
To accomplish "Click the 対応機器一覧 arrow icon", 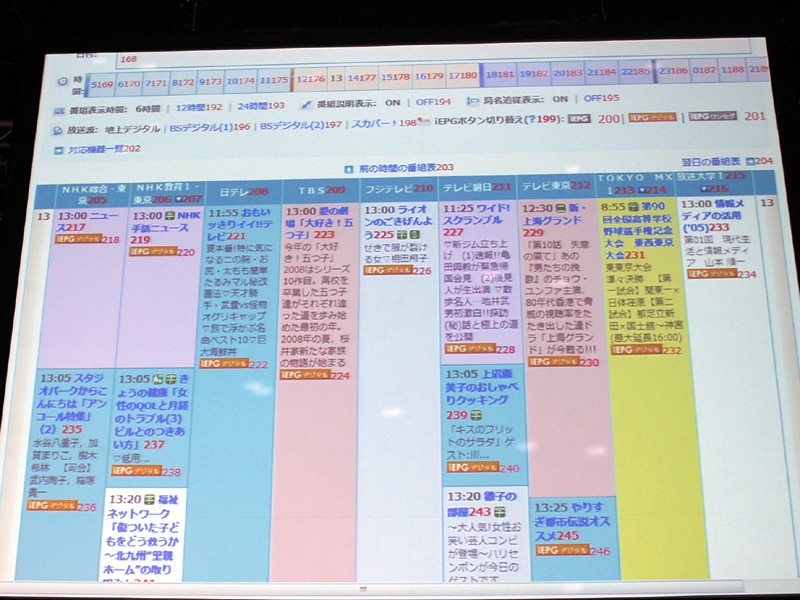I will 59,150.
